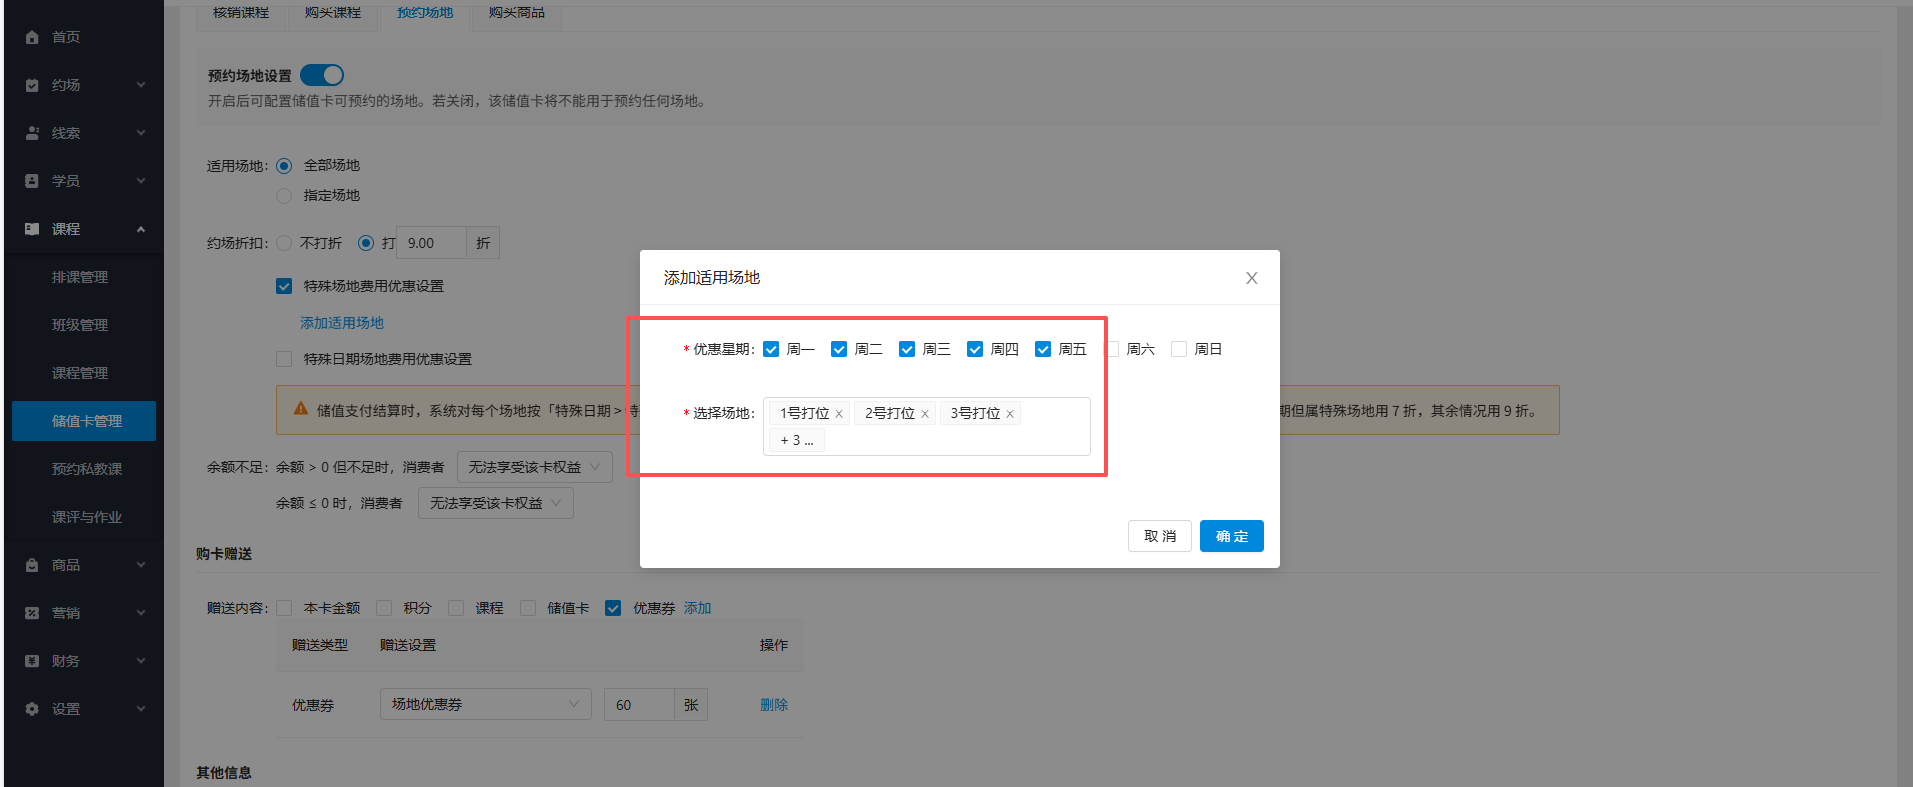Viewport: 1913px width, 787px height.
Task: Remove the 3号打位 tag
Action: [x=1010, y=414]
